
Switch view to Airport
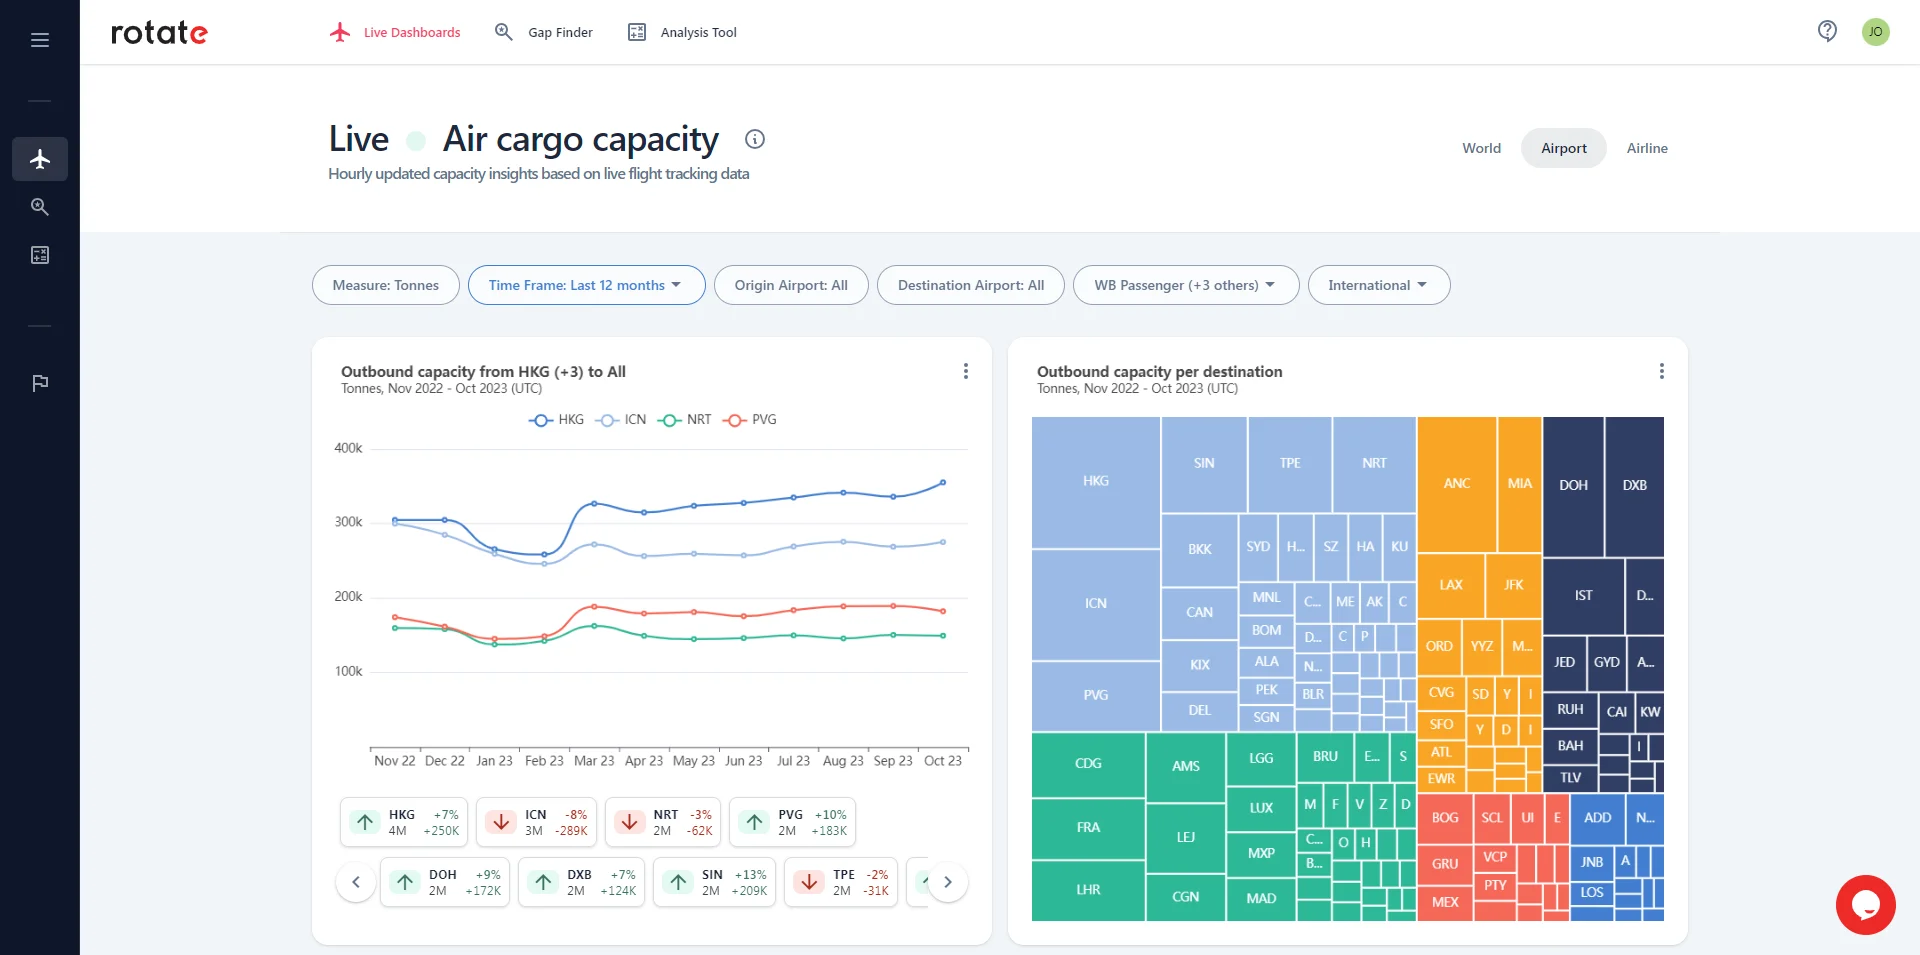tap(1563, 148)
